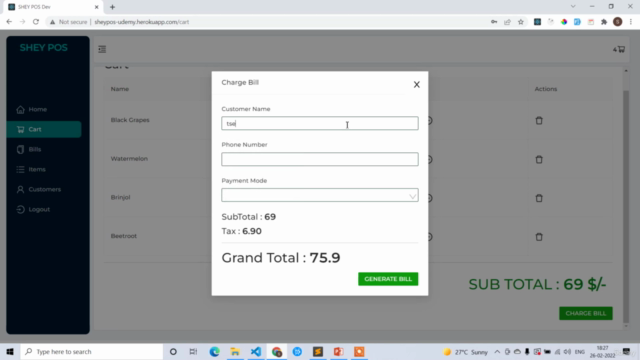Click the Charge Bill button on cart page
Image resolution: width=640 pixels, height=360 pixels.
[586, 313]
